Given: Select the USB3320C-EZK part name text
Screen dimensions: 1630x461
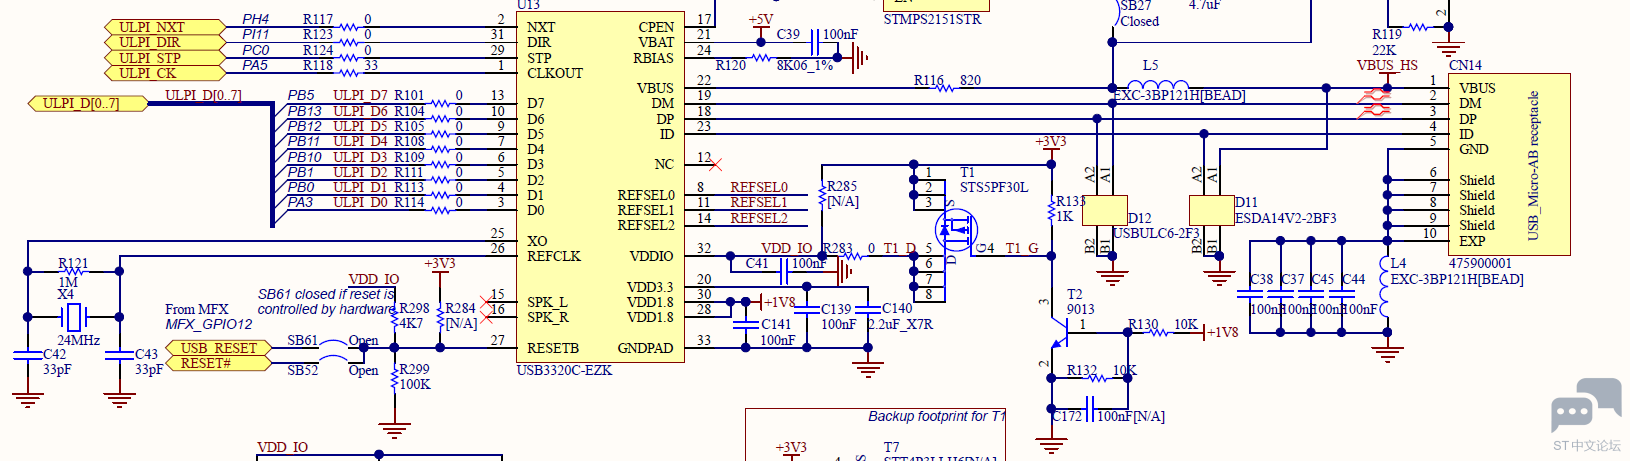Looking at the screenshot, I should tap(564, 370).
